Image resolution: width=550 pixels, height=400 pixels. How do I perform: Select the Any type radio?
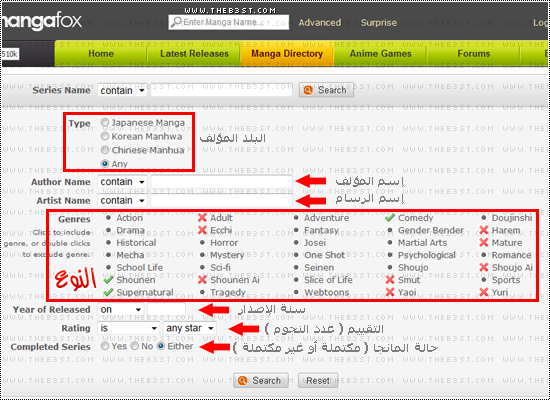(105, 164)
